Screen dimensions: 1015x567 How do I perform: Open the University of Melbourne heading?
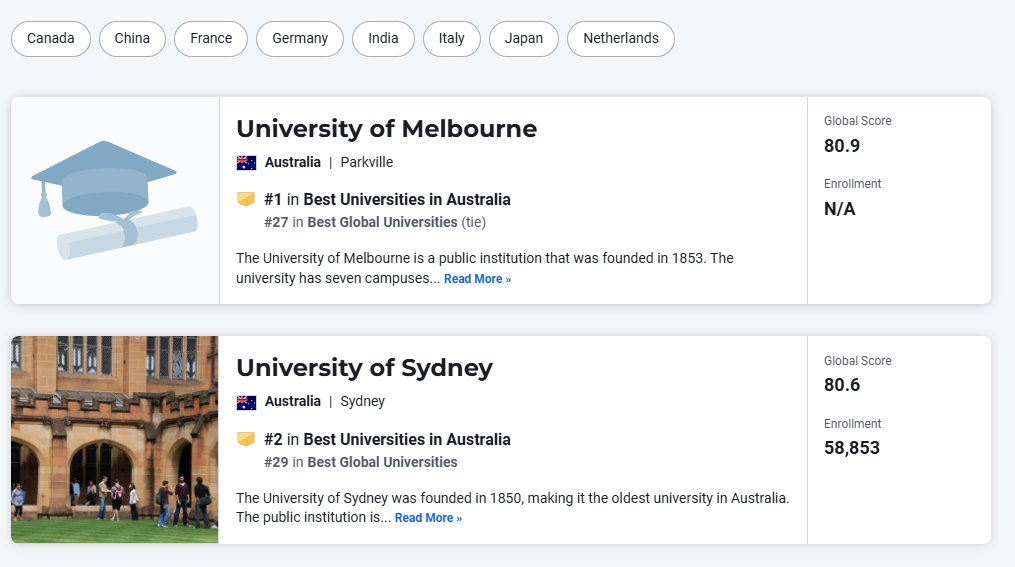(386, 129)
